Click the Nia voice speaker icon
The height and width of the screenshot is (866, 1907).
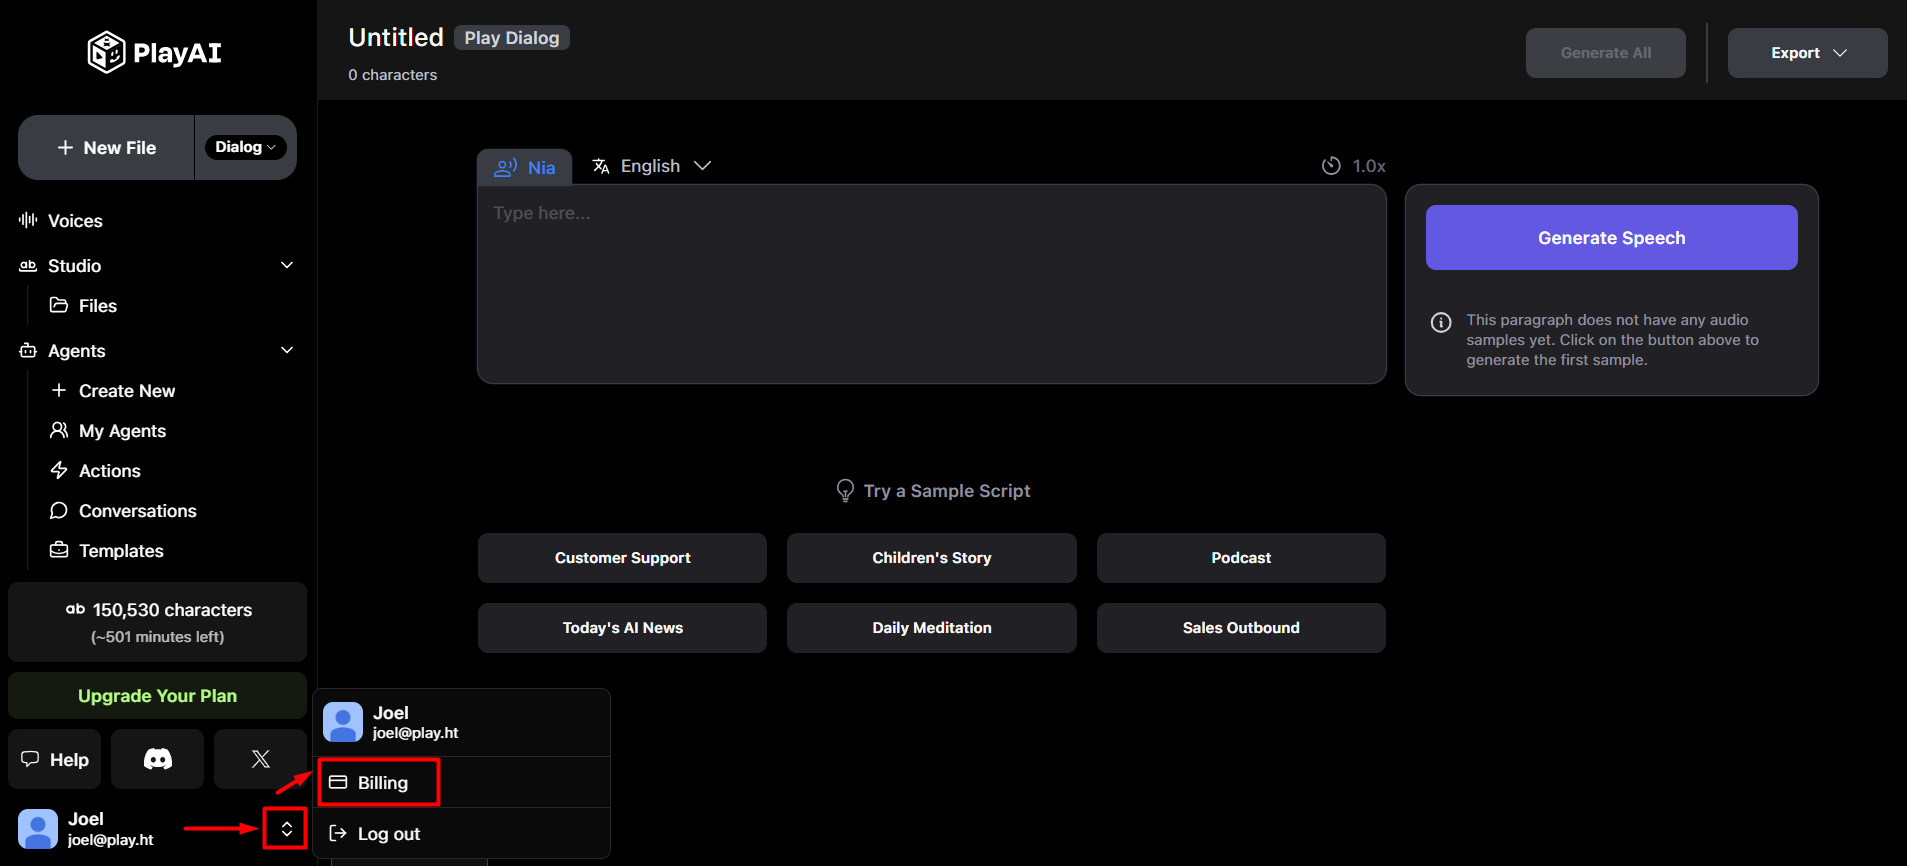coord(506,167)
